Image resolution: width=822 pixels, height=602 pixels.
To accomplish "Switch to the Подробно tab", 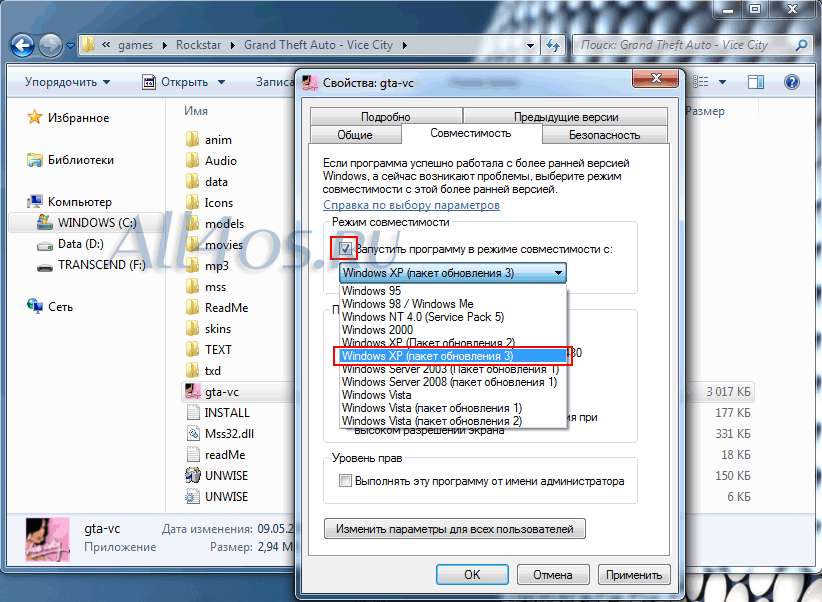I will pos(386,116).
